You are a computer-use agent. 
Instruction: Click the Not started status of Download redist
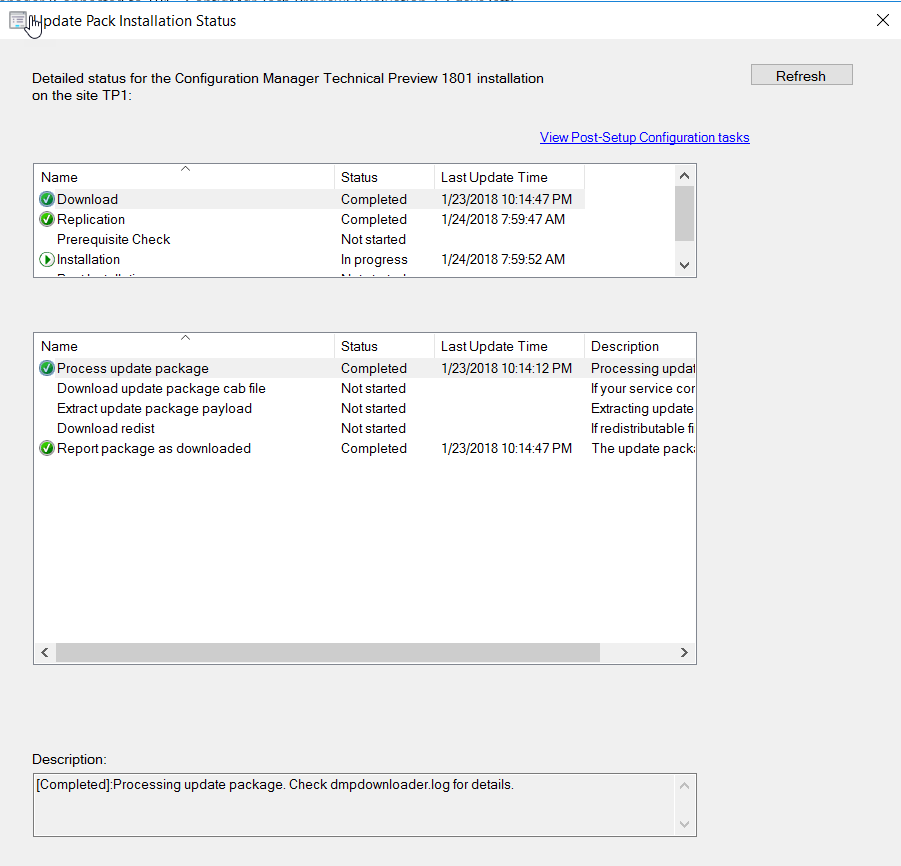pyautogui.click(x=374, y=429)
